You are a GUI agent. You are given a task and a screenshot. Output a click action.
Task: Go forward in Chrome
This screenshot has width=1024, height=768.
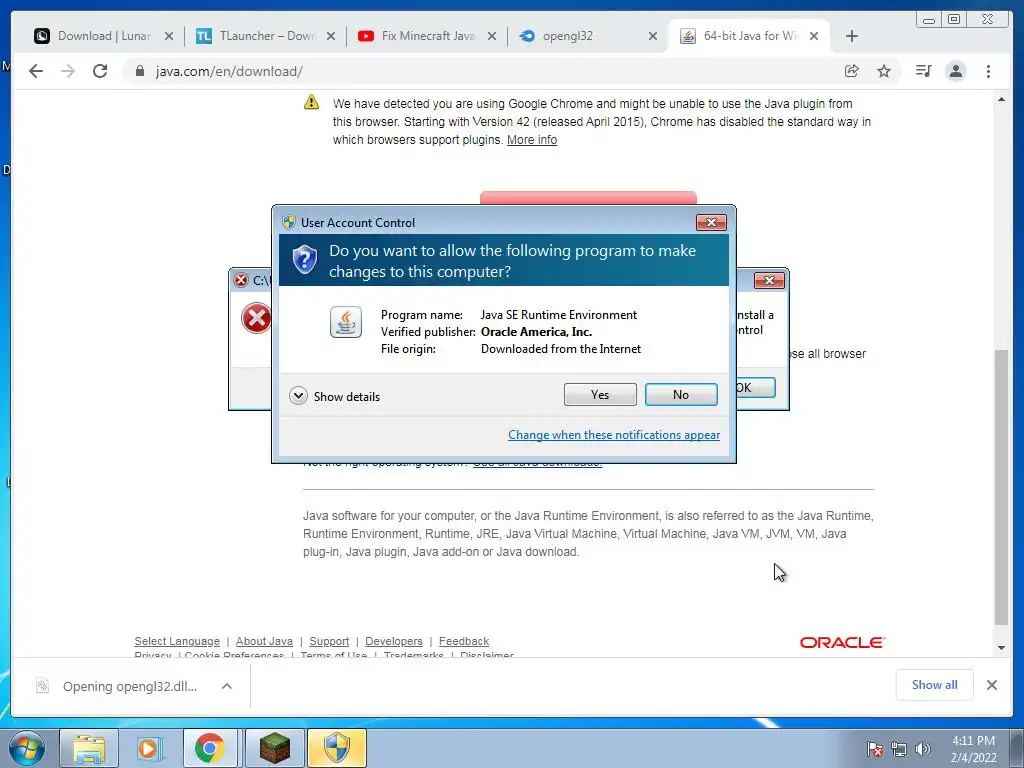pyautogui.click(x=68, y=71)
